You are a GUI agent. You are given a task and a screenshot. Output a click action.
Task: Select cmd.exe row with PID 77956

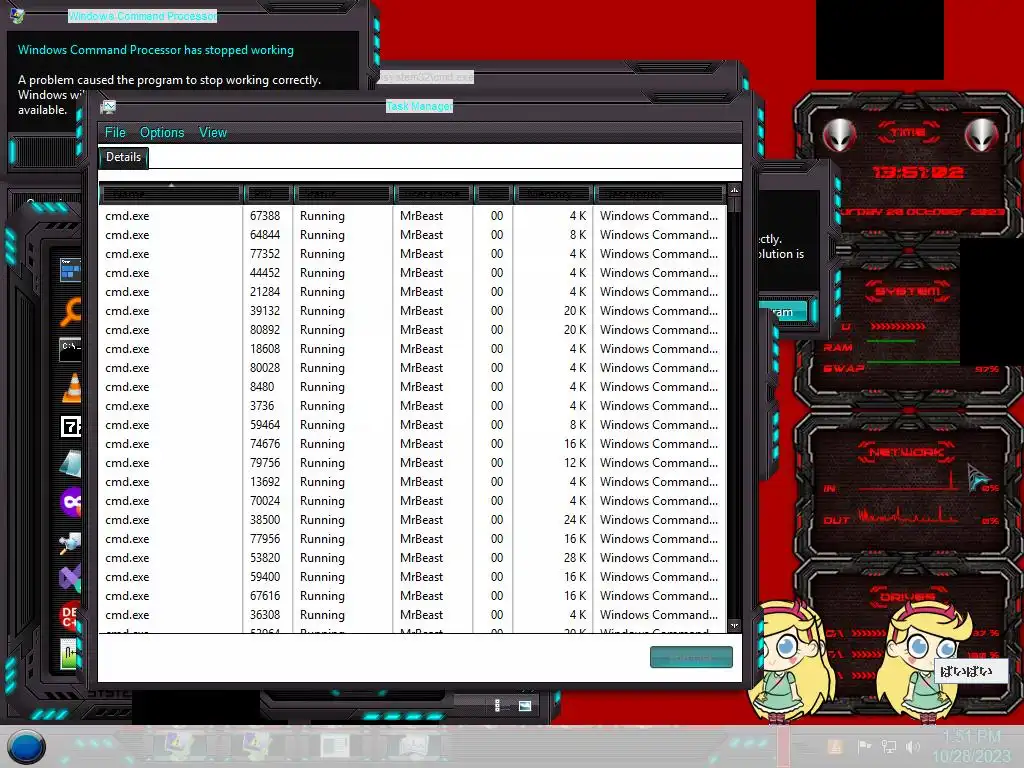click(413, 539)
